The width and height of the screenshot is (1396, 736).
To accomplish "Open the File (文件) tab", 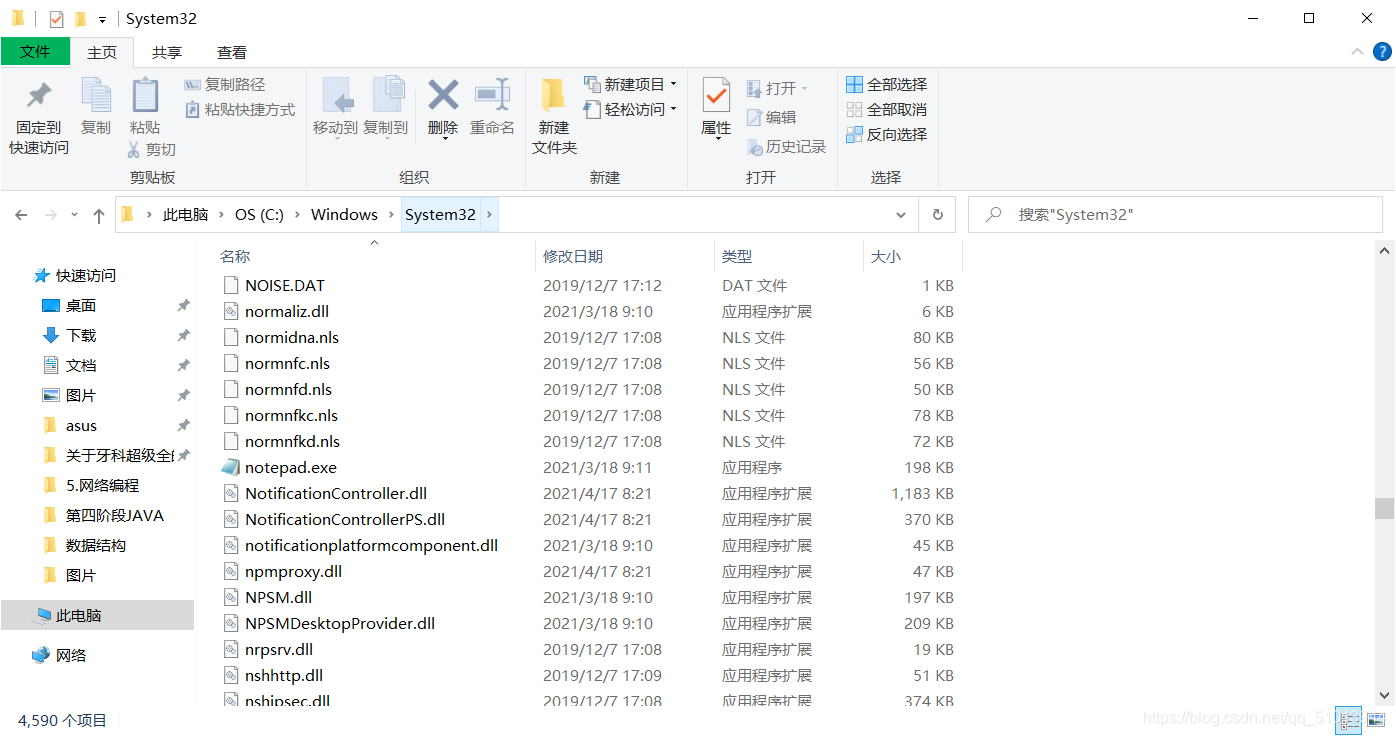I will click(35, 52).
